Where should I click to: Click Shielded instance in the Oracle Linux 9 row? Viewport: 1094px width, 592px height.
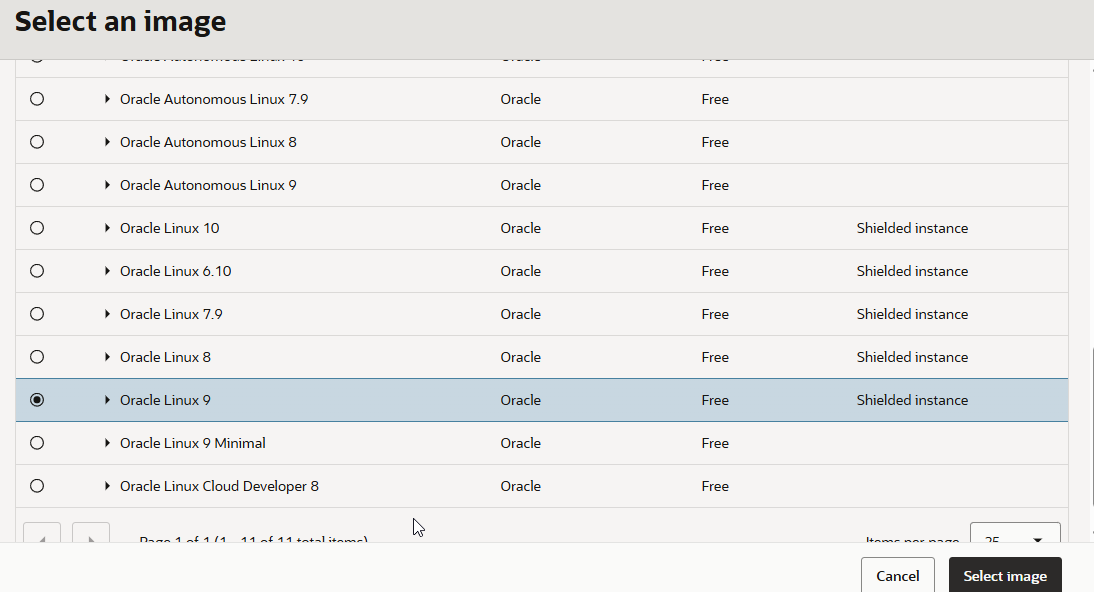pyautogui.click(x=912, y=400)
